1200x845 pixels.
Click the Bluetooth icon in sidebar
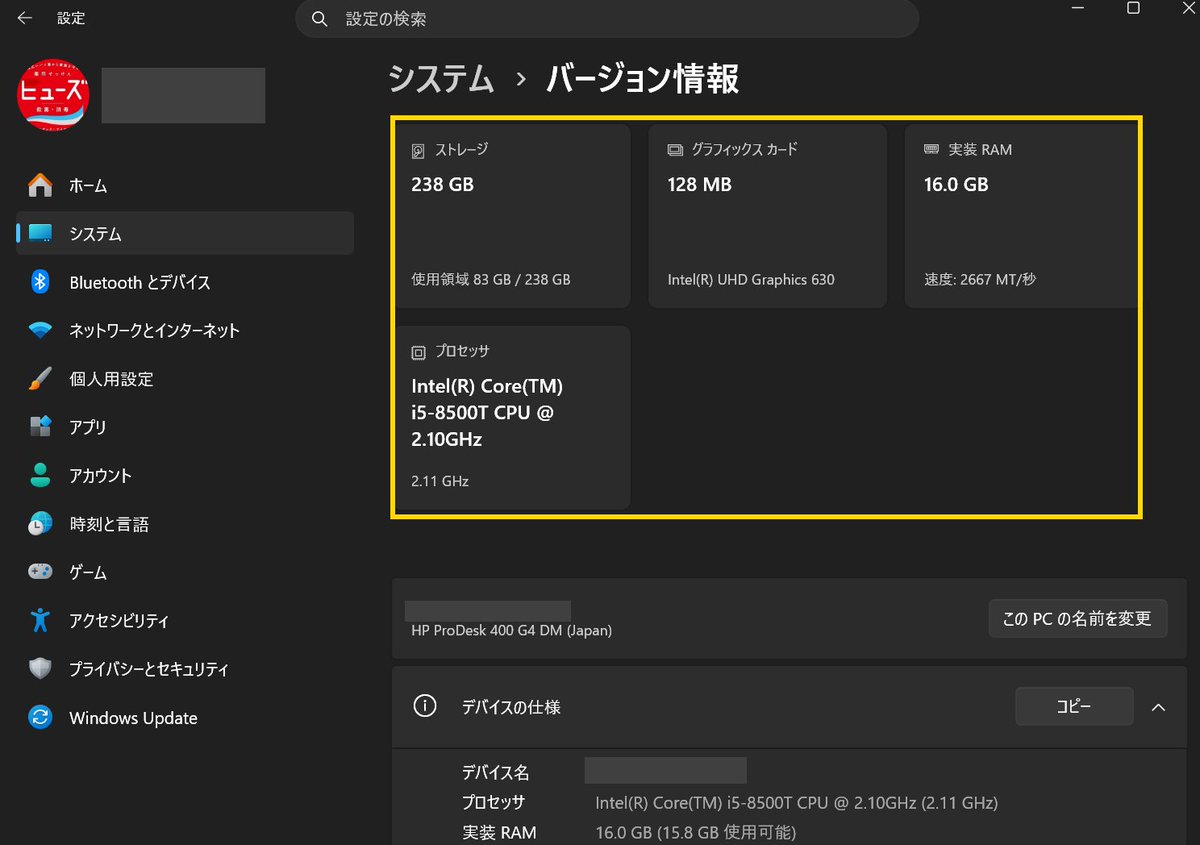(40, 282)
